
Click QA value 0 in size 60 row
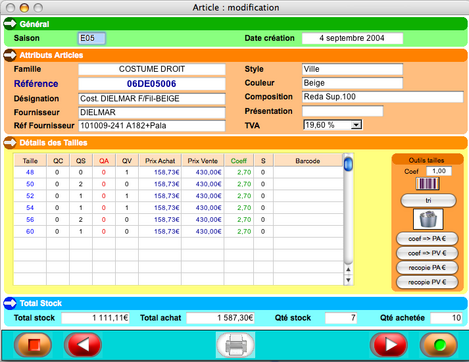pos(104,231)
